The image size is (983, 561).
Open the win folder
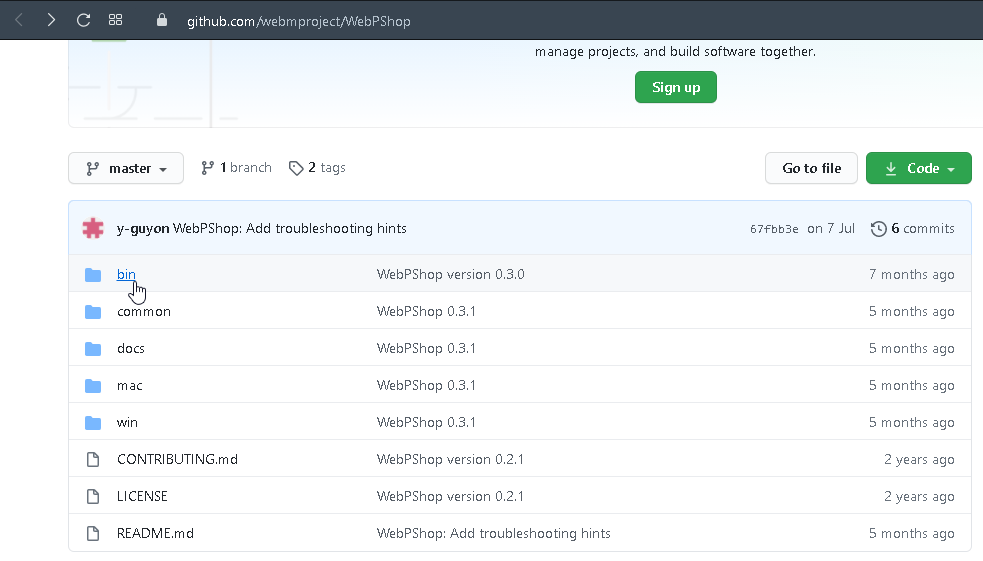[127, 422]
